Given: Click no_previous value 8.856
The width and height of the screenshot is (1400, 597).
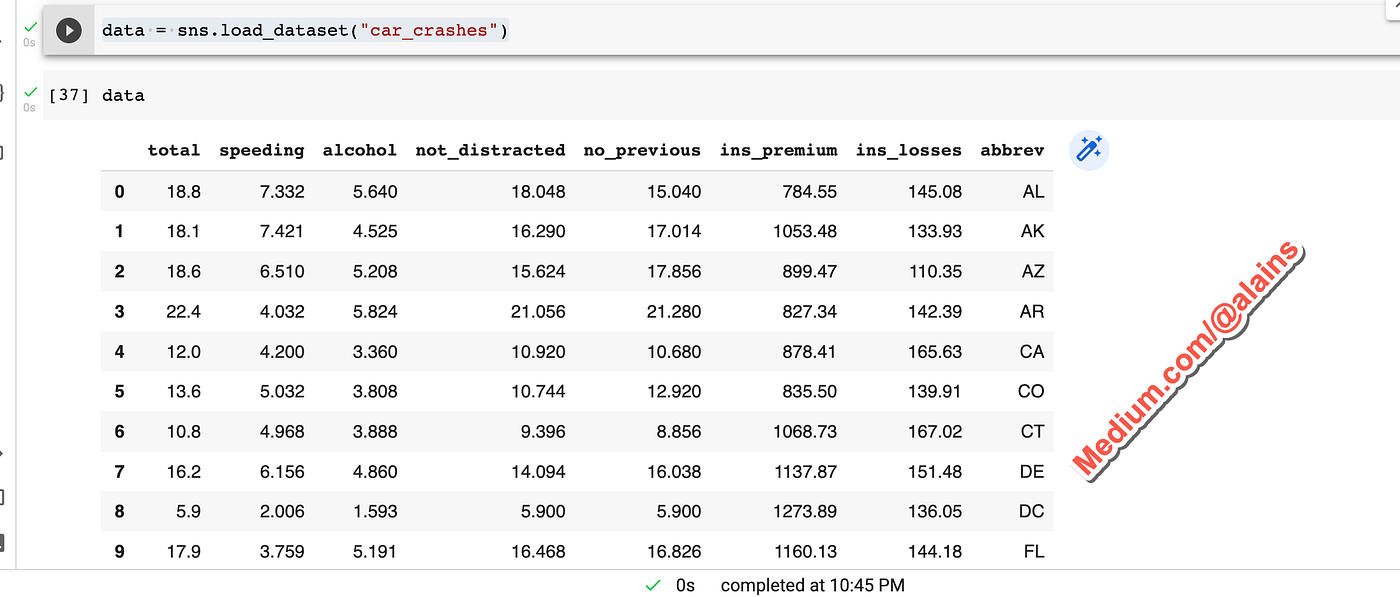Looking at the screenshot, I should pyautogui.click(x=679, y=431).
